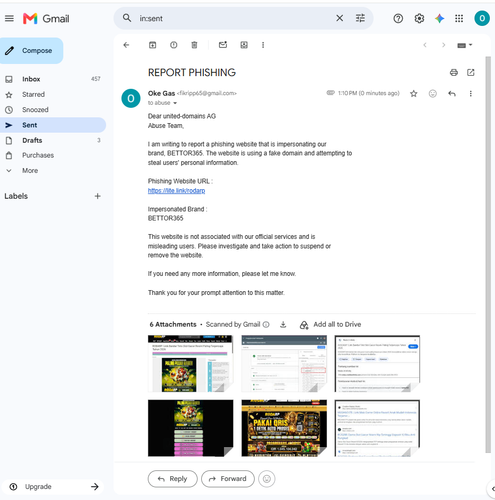Open the Support help icon
The width and height of the screenshot is (495, 500).
tap(398, 18)
